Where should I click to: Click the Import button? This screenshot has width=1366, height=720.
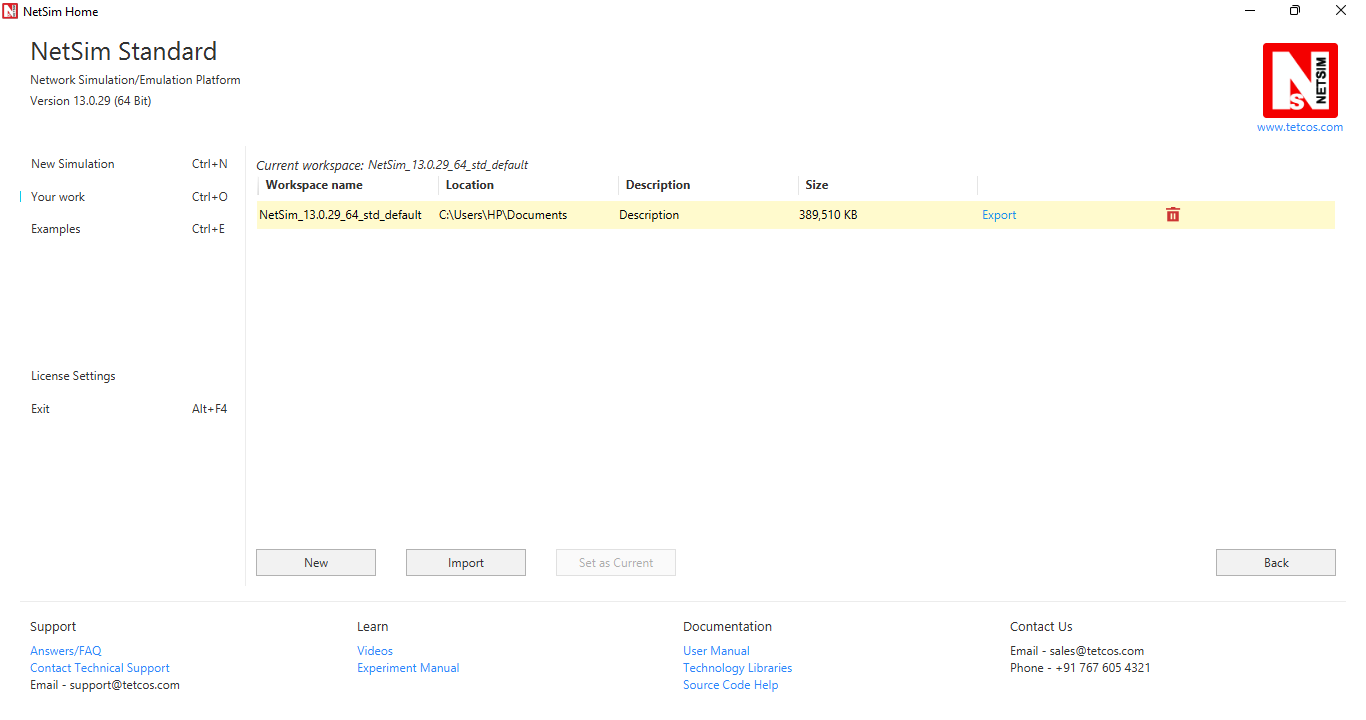pos(466,563)
